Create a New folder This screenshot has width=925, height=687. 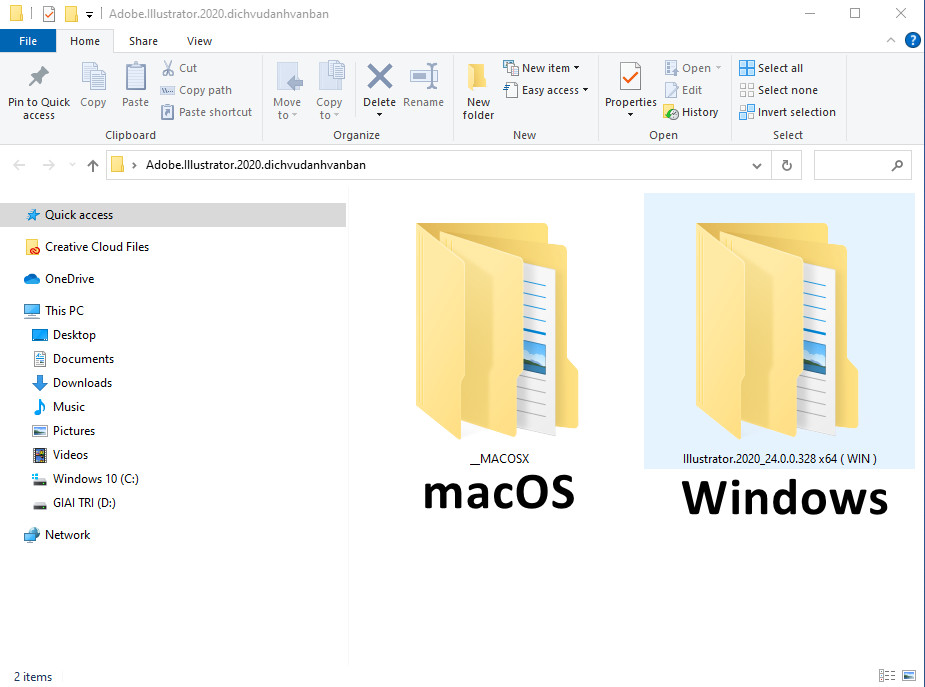(x=478, y=92)
